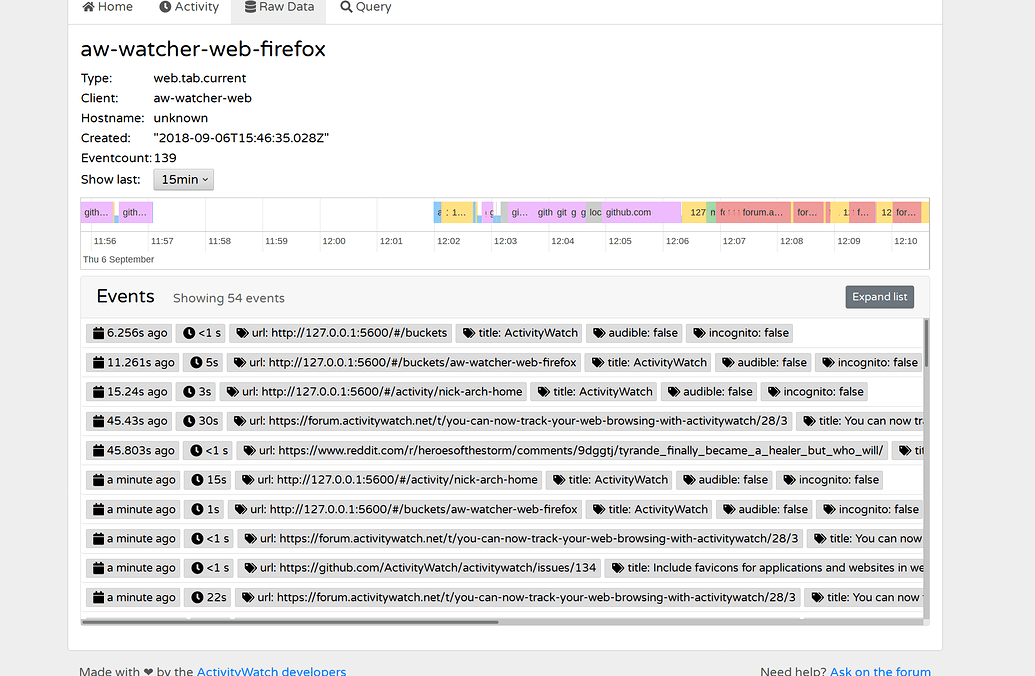The height and width of the screenshot is (676, 1035).
Task: Click the 45.43s ago timestamp badge
Action: (x=130, y=421)
